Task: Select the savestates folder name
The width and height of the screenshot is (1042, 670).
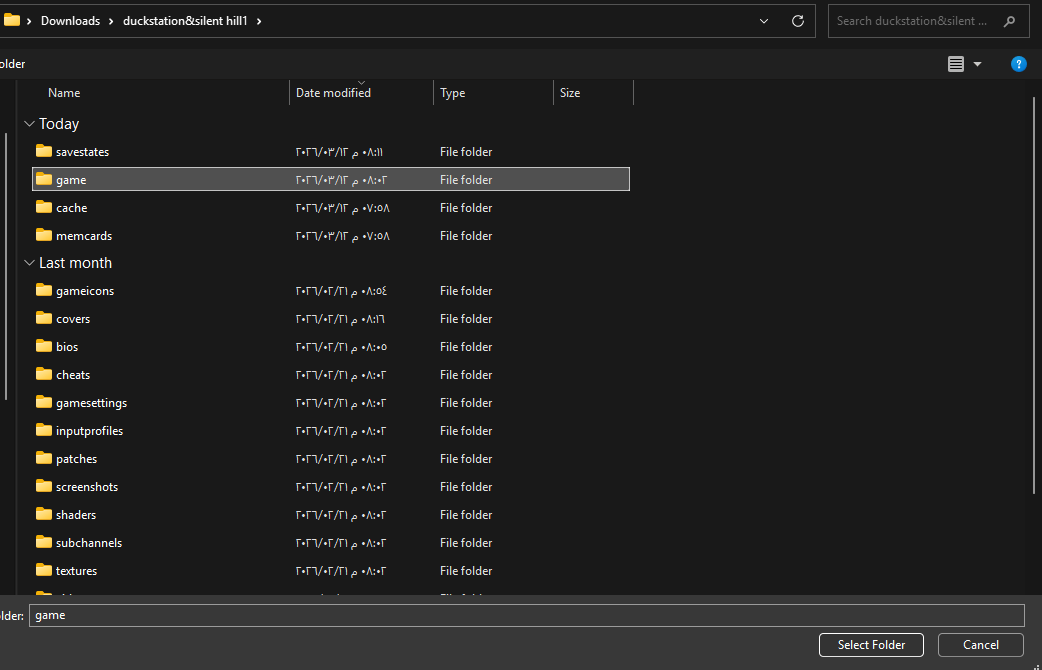Action: click(x=82, y=152)
